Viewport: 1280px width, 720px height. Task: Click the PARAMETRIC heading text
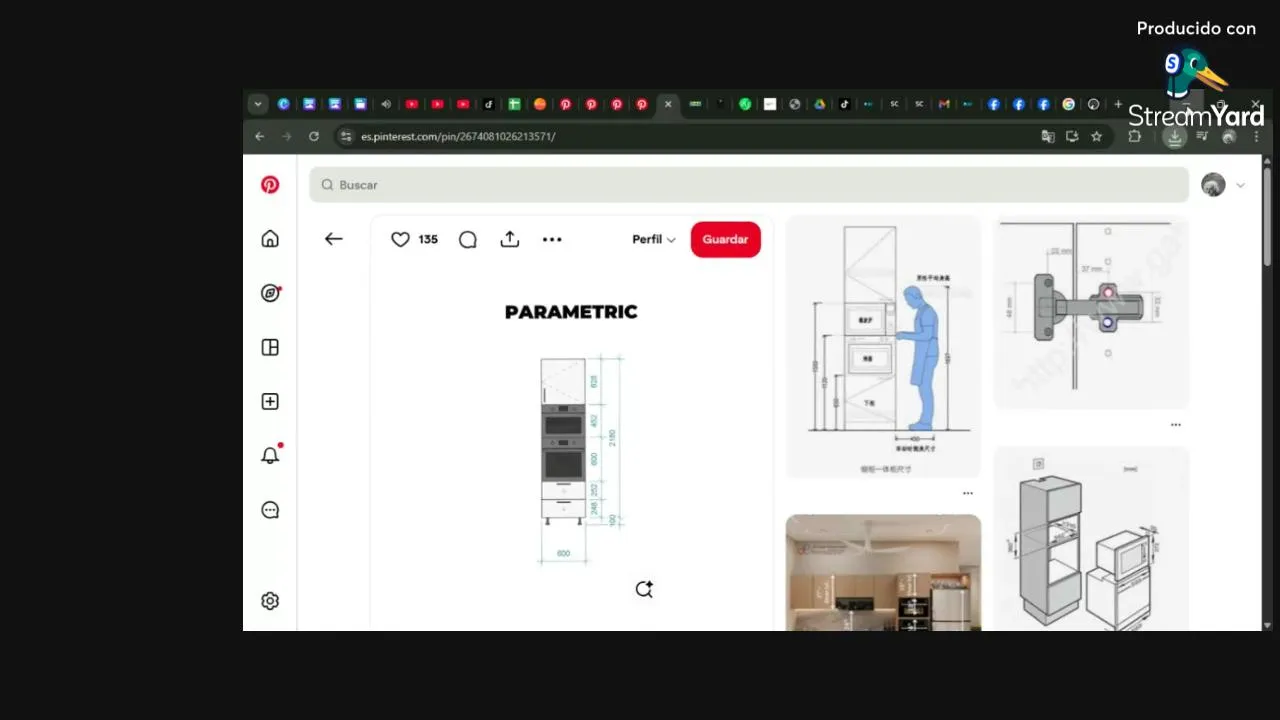tap(571, 312)
